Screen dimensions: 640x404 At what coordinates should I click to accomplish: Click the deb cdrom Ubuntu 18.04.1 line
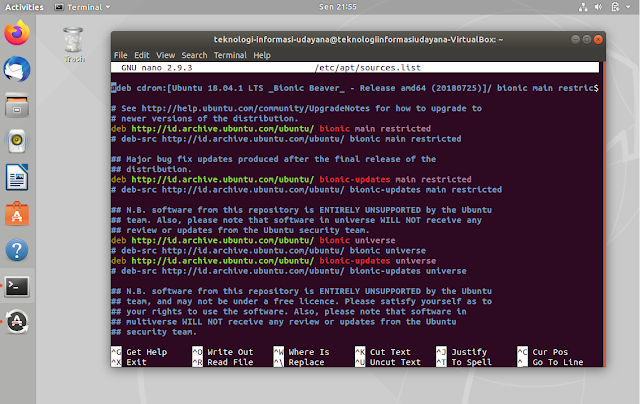355,88
